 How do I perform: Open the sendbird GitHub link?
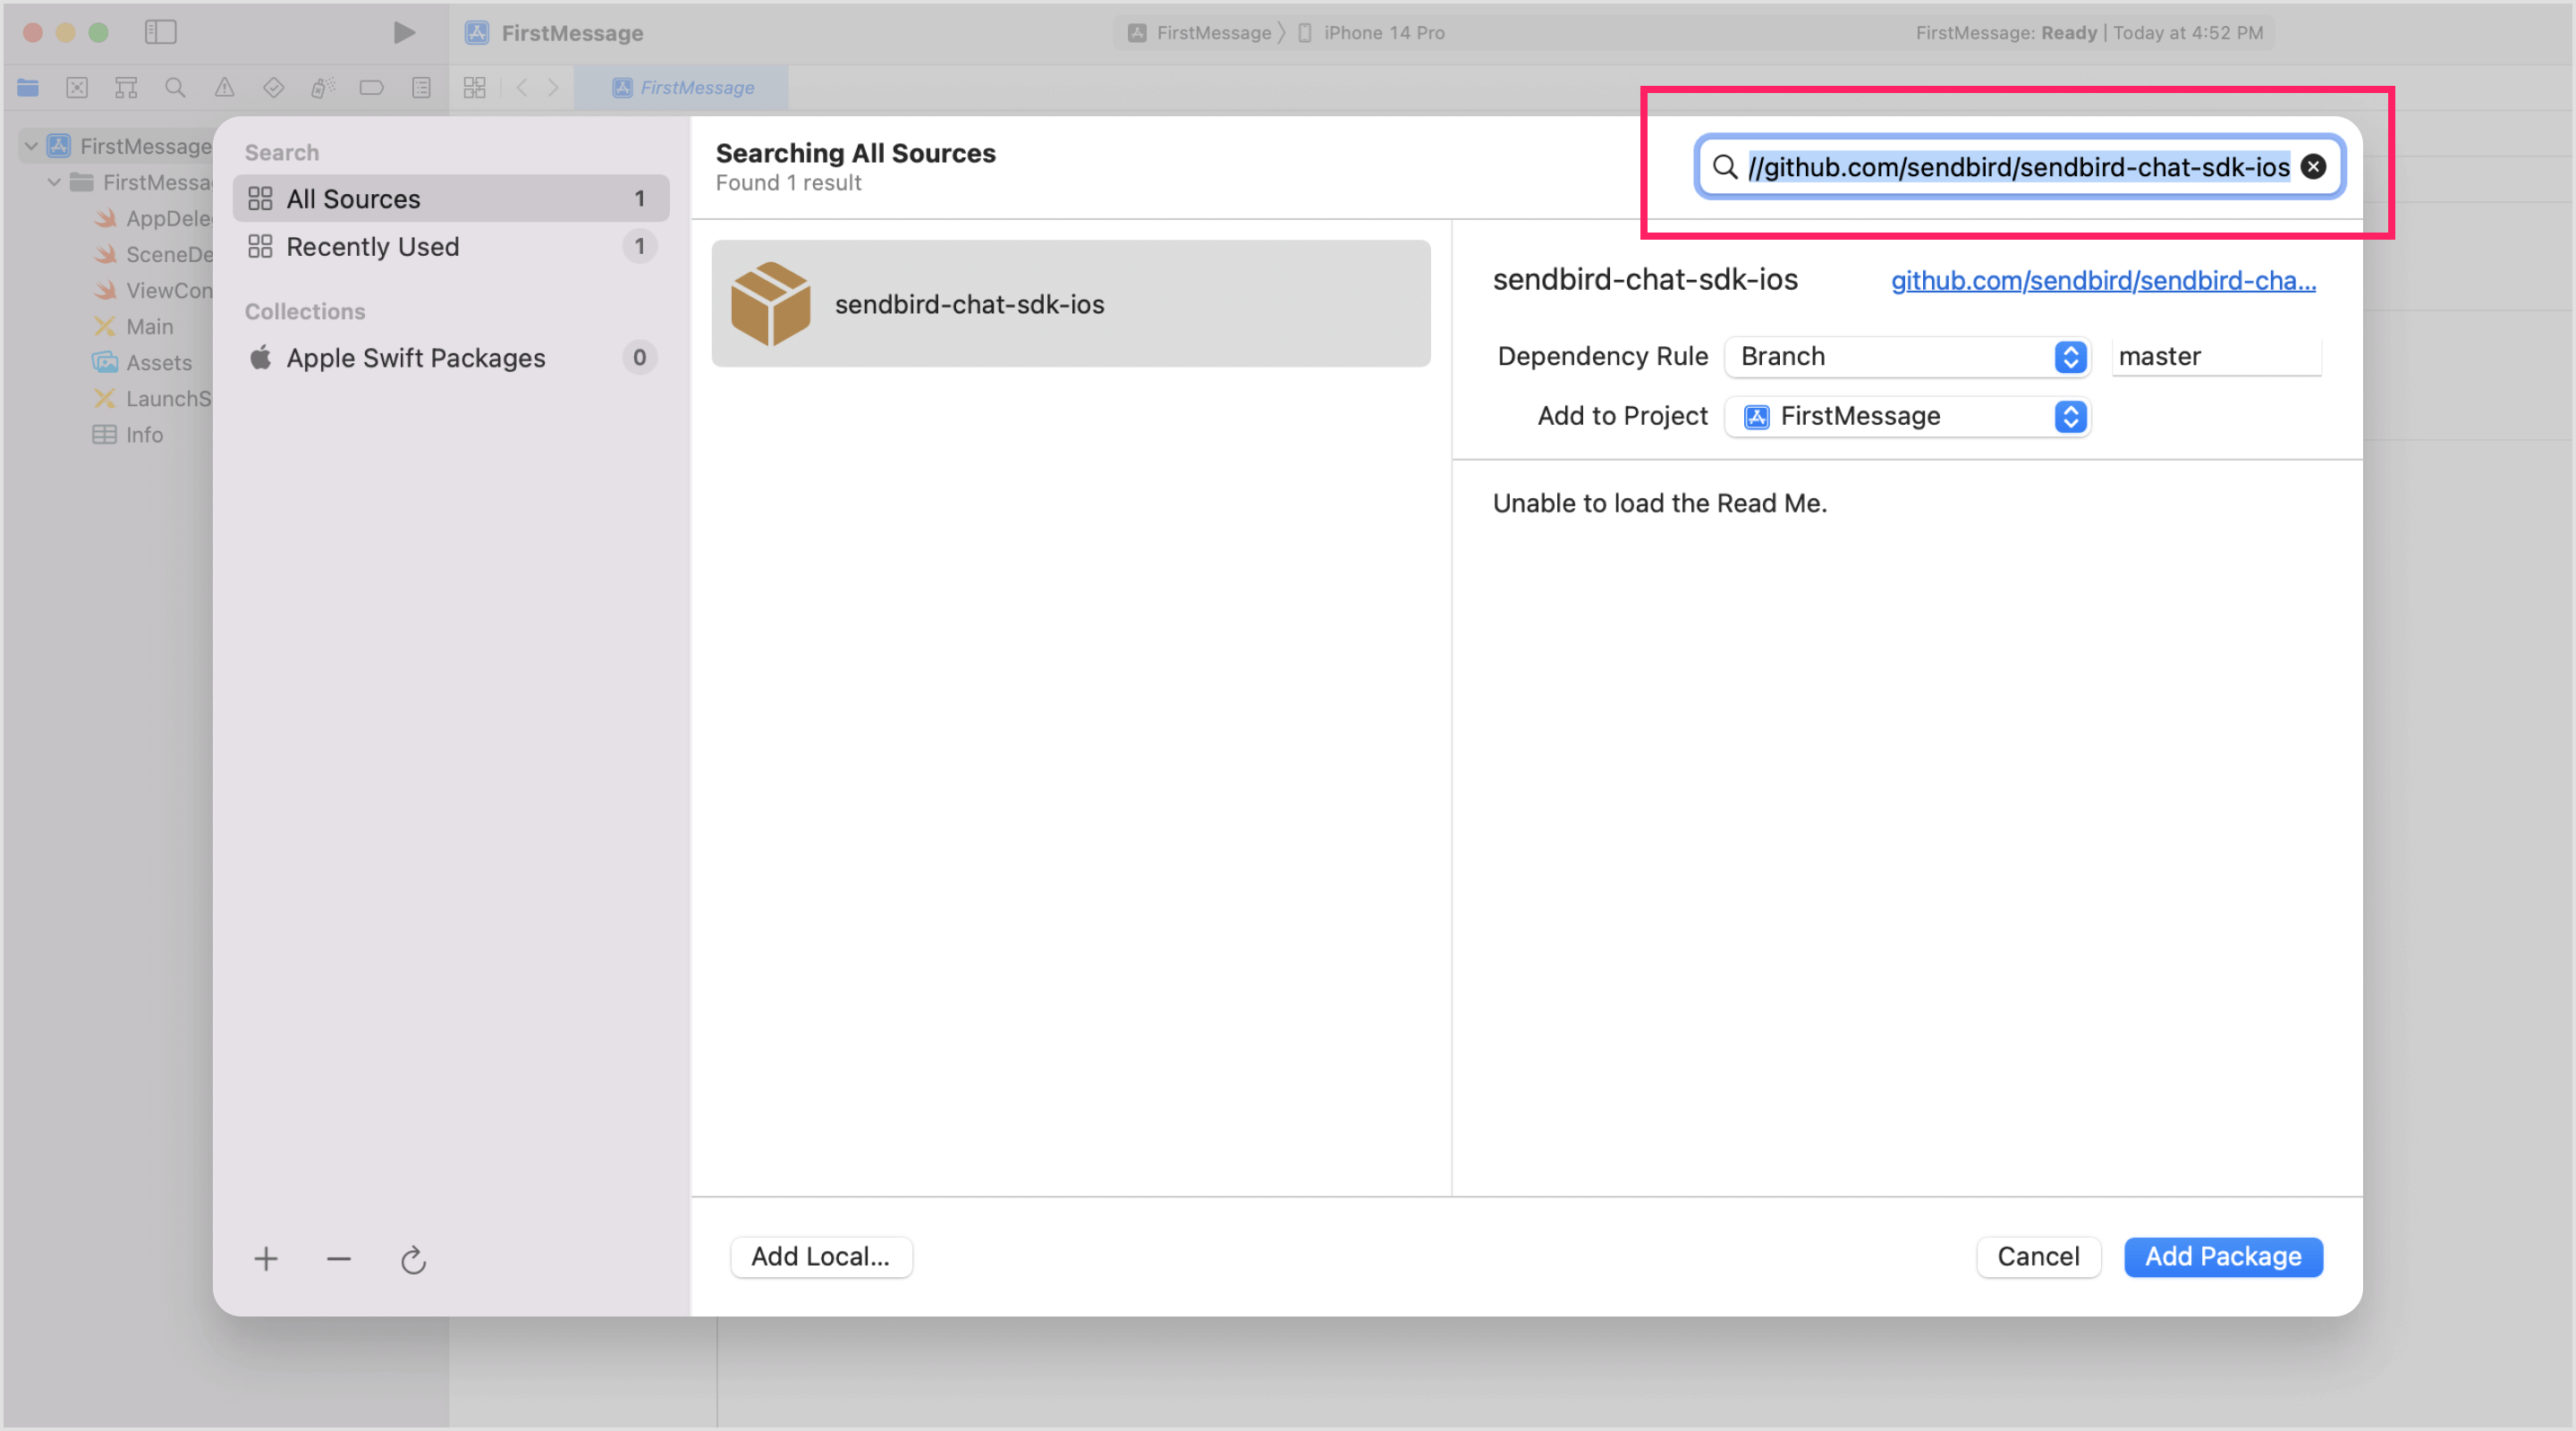point(2103,281)
